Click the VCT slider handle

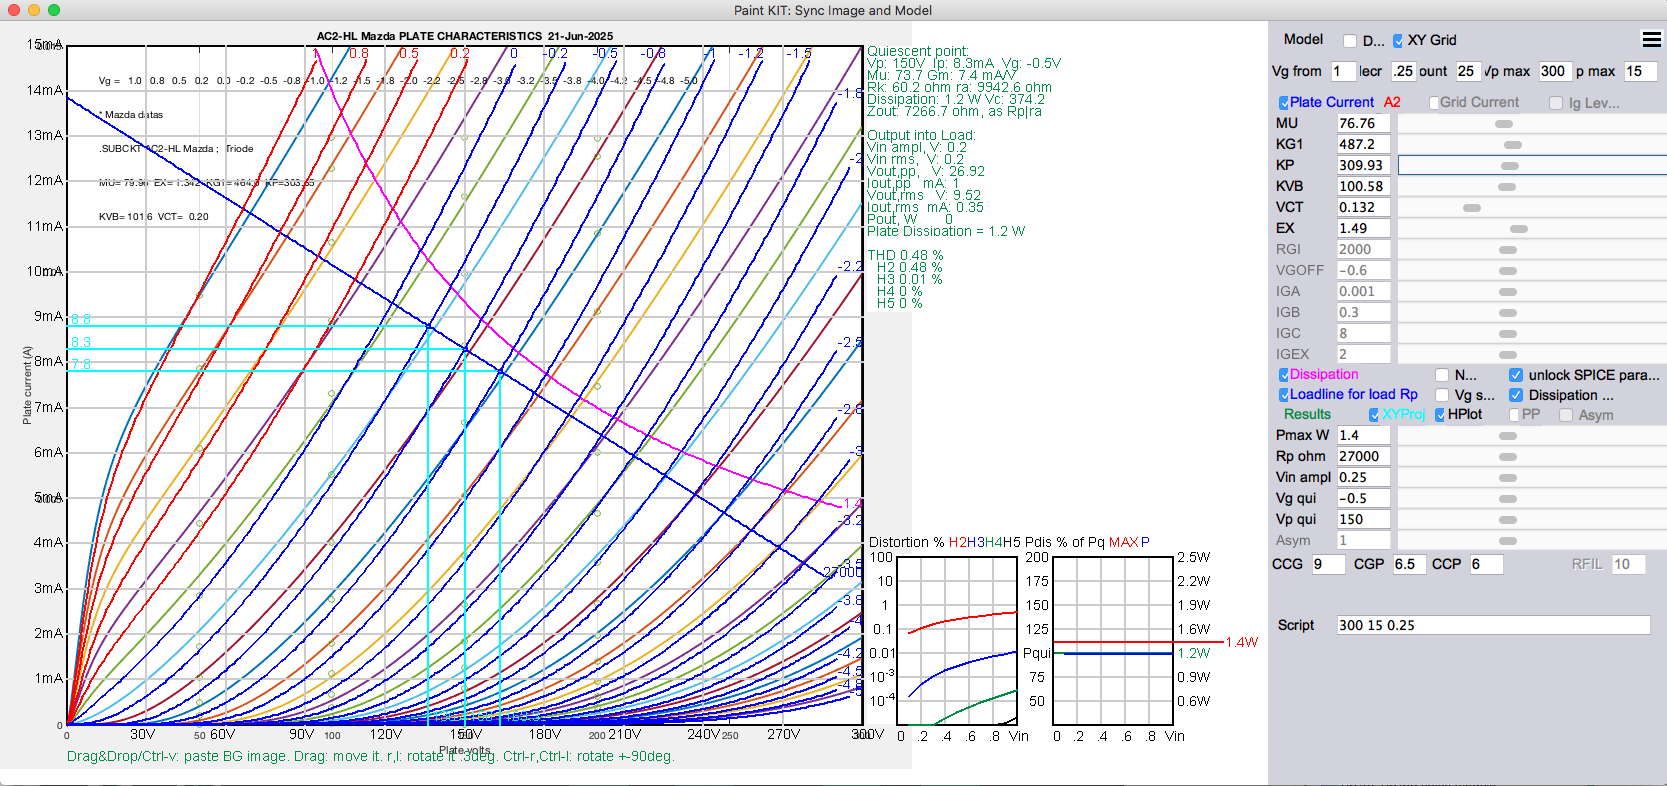tap(1471, 208)
